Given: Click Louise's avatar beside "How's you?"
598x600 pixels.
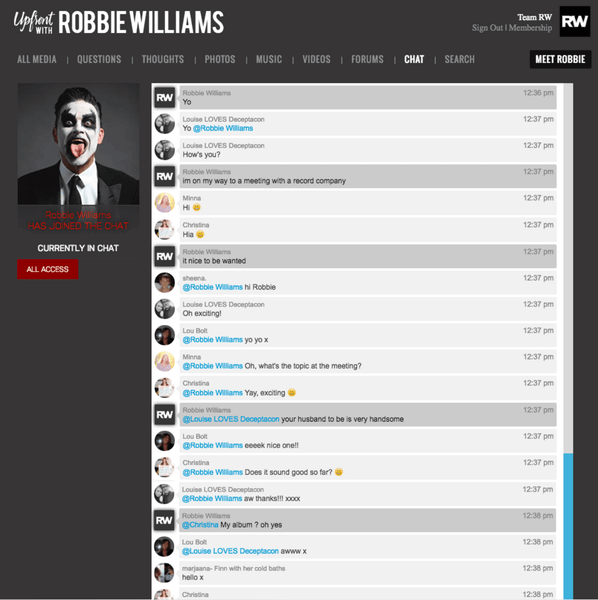Looking at the screenshot, I should pyautogui.click(x=165, y=150).
